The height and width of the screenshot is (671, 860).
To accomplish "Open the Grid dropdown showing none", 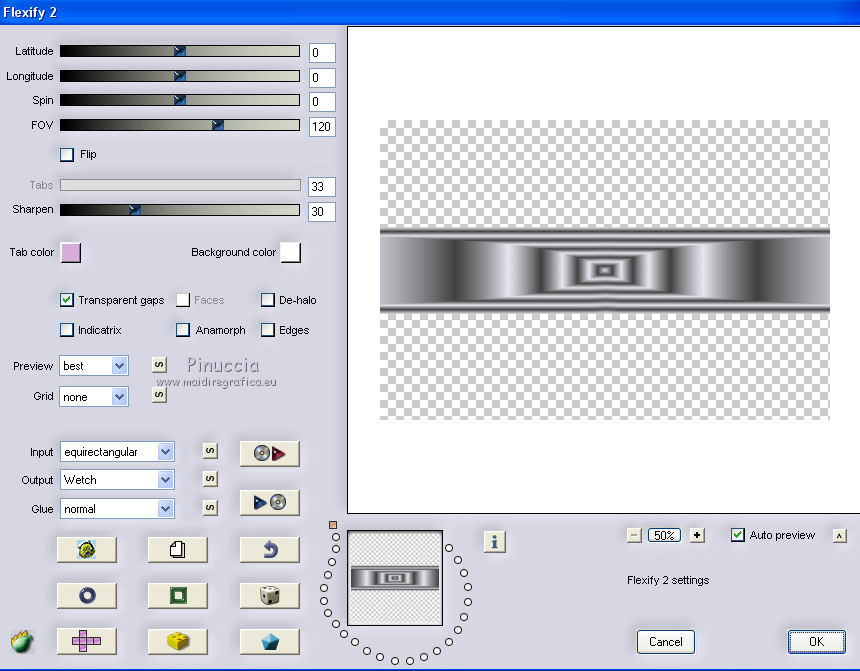I will click(94, 397).
